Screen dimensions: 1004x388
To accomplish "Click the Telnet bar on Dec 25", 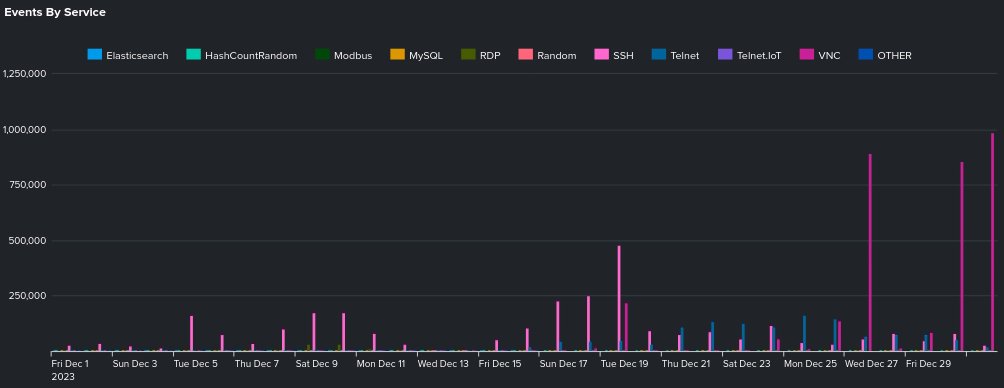I will (804, 333).
